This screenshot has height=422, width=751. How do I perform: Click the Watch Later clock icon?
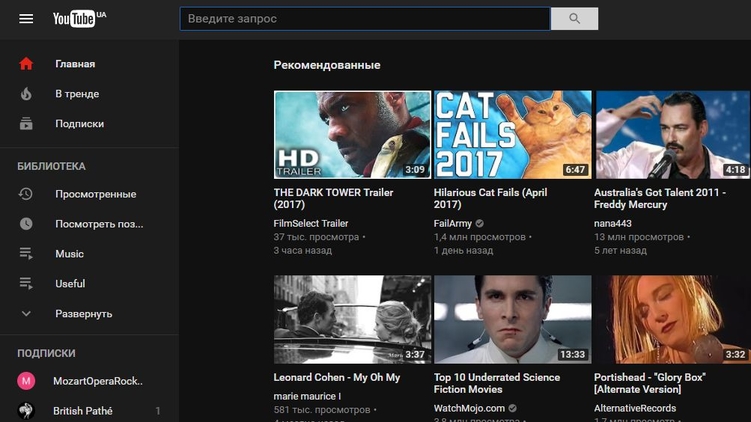pyautogui.click(x=26, y=224)
